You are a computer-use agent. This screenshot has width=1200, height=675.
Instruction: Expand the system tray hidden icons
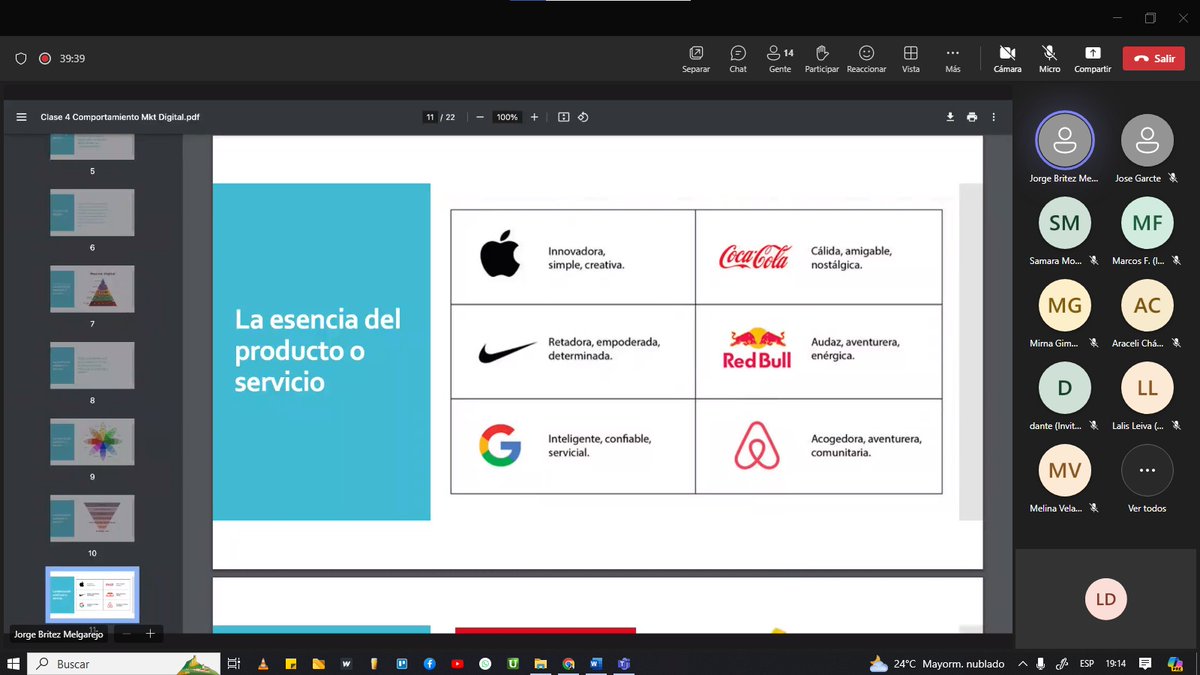click(1022, 664)
